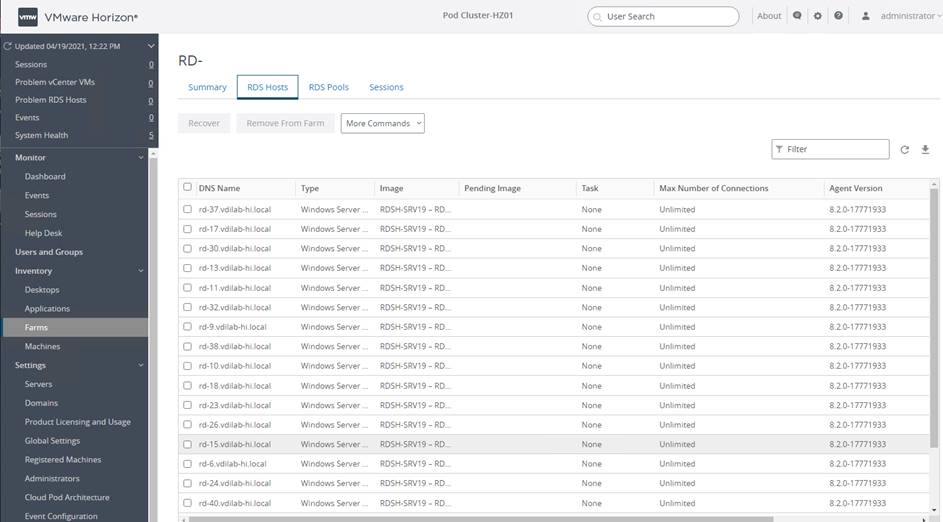This screenshot has width=943, height=522.
Task: Click the table horizontal scrollbar
Action: [x=481, y=519]
